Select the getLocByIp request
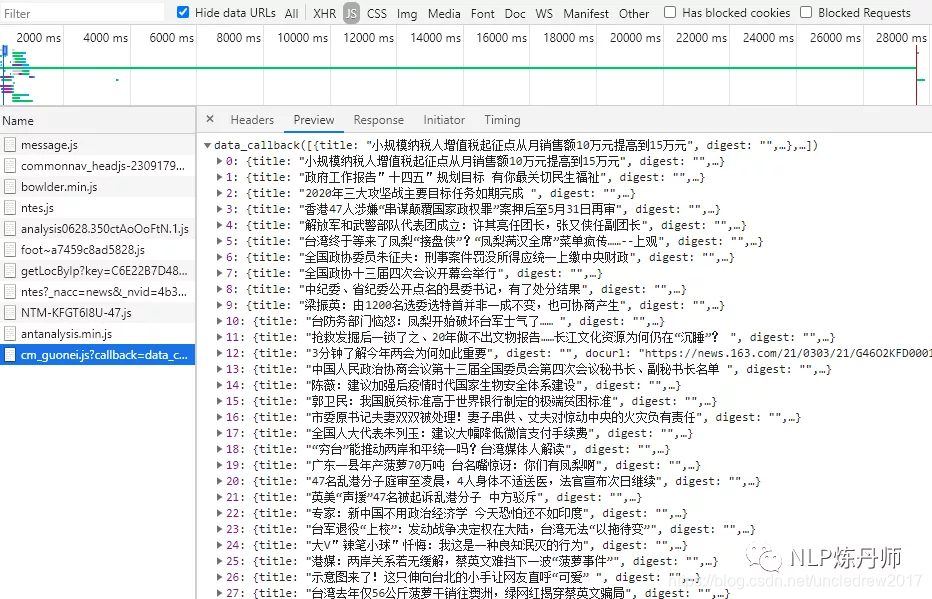Image resolution: width=932 pixels, height=599 pixels. click(x=97, y=271)
